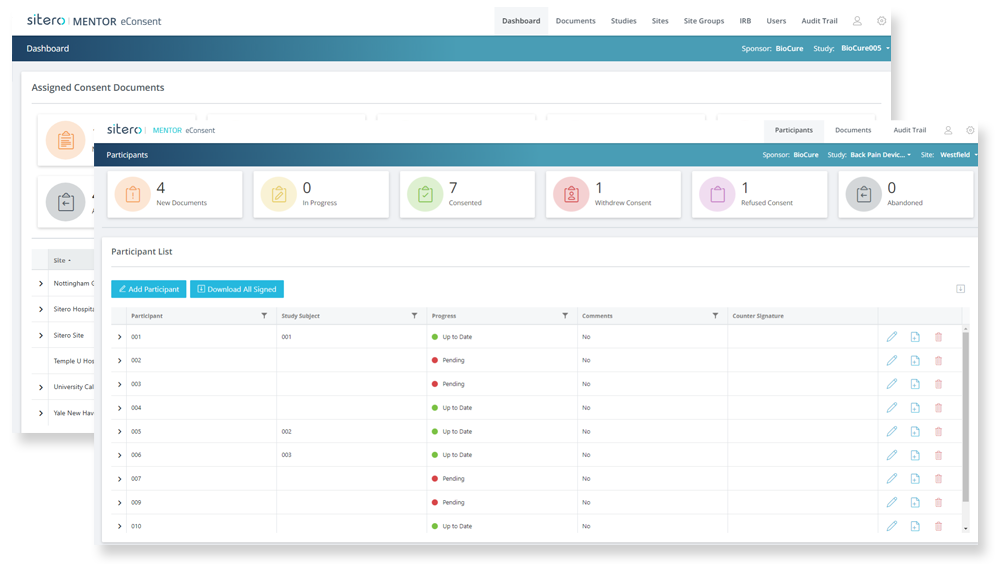Click the export icon above participant table
This screenshot has width=1007, height=564.
(960, 289)
